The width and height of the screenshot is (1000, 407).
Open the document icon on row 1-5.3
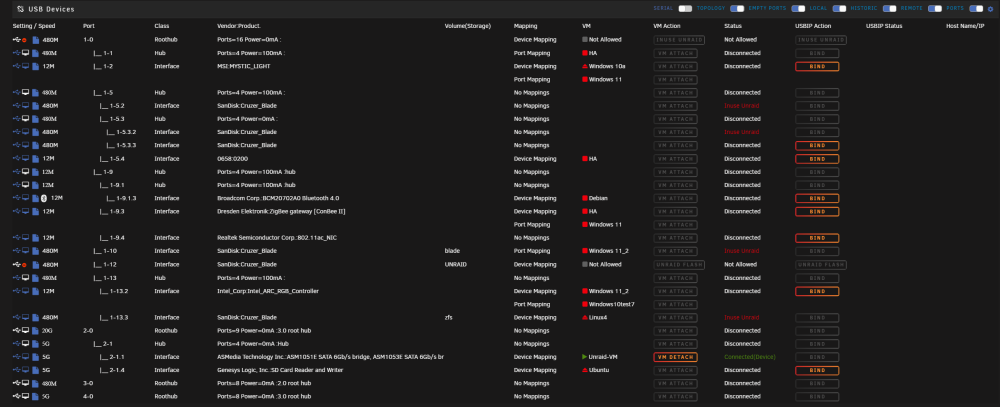36,119
